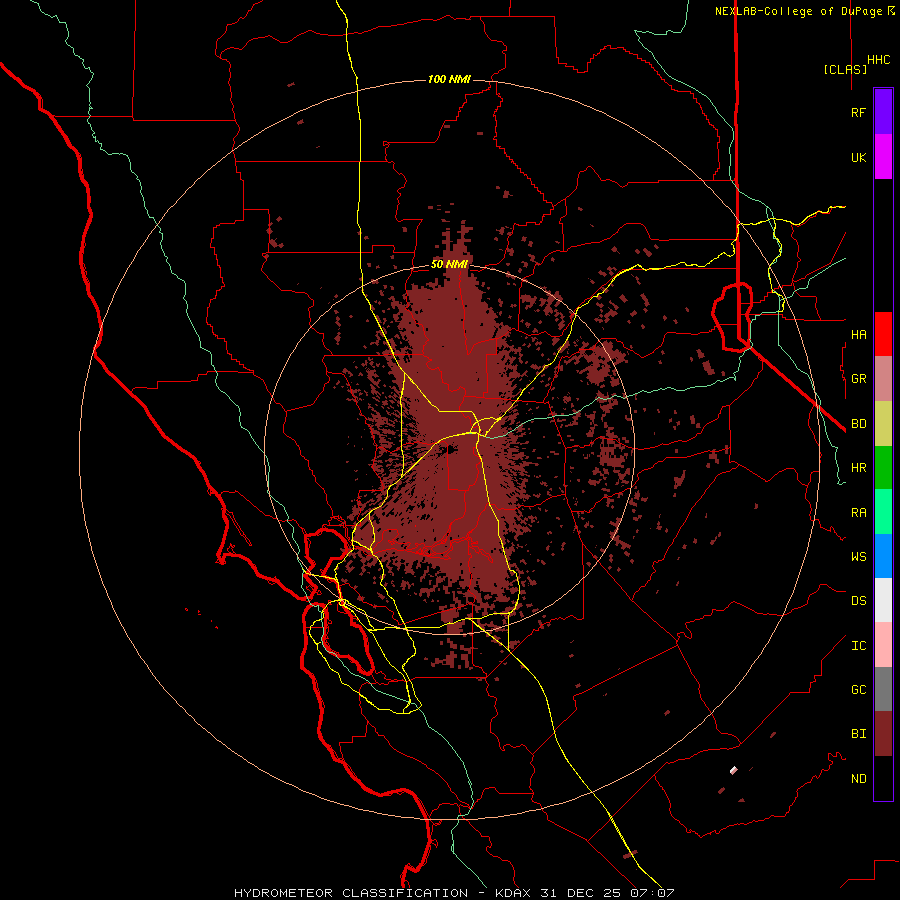Image resolution: width=900 pixels, height=900 pixels.
Task: Click the 'GC' legend label
Action: point(858,690)
